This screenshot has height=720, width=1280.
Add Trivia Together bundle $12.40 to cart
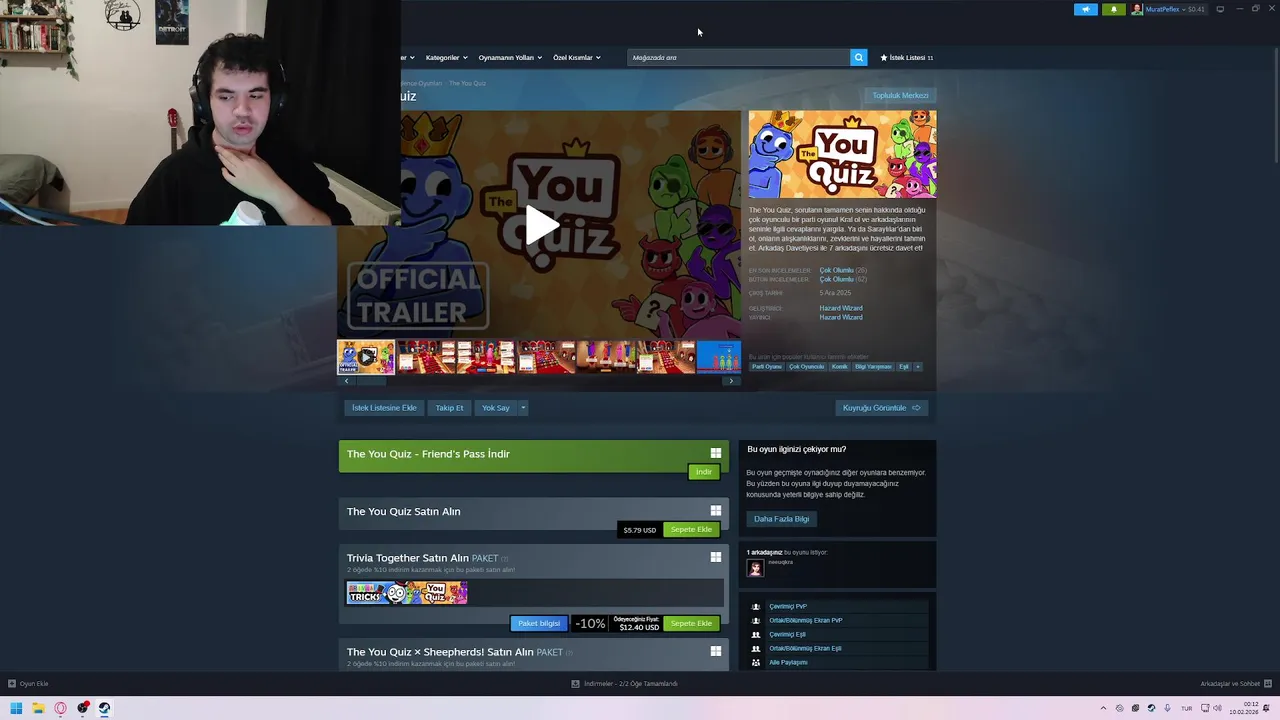coord(691,623)
